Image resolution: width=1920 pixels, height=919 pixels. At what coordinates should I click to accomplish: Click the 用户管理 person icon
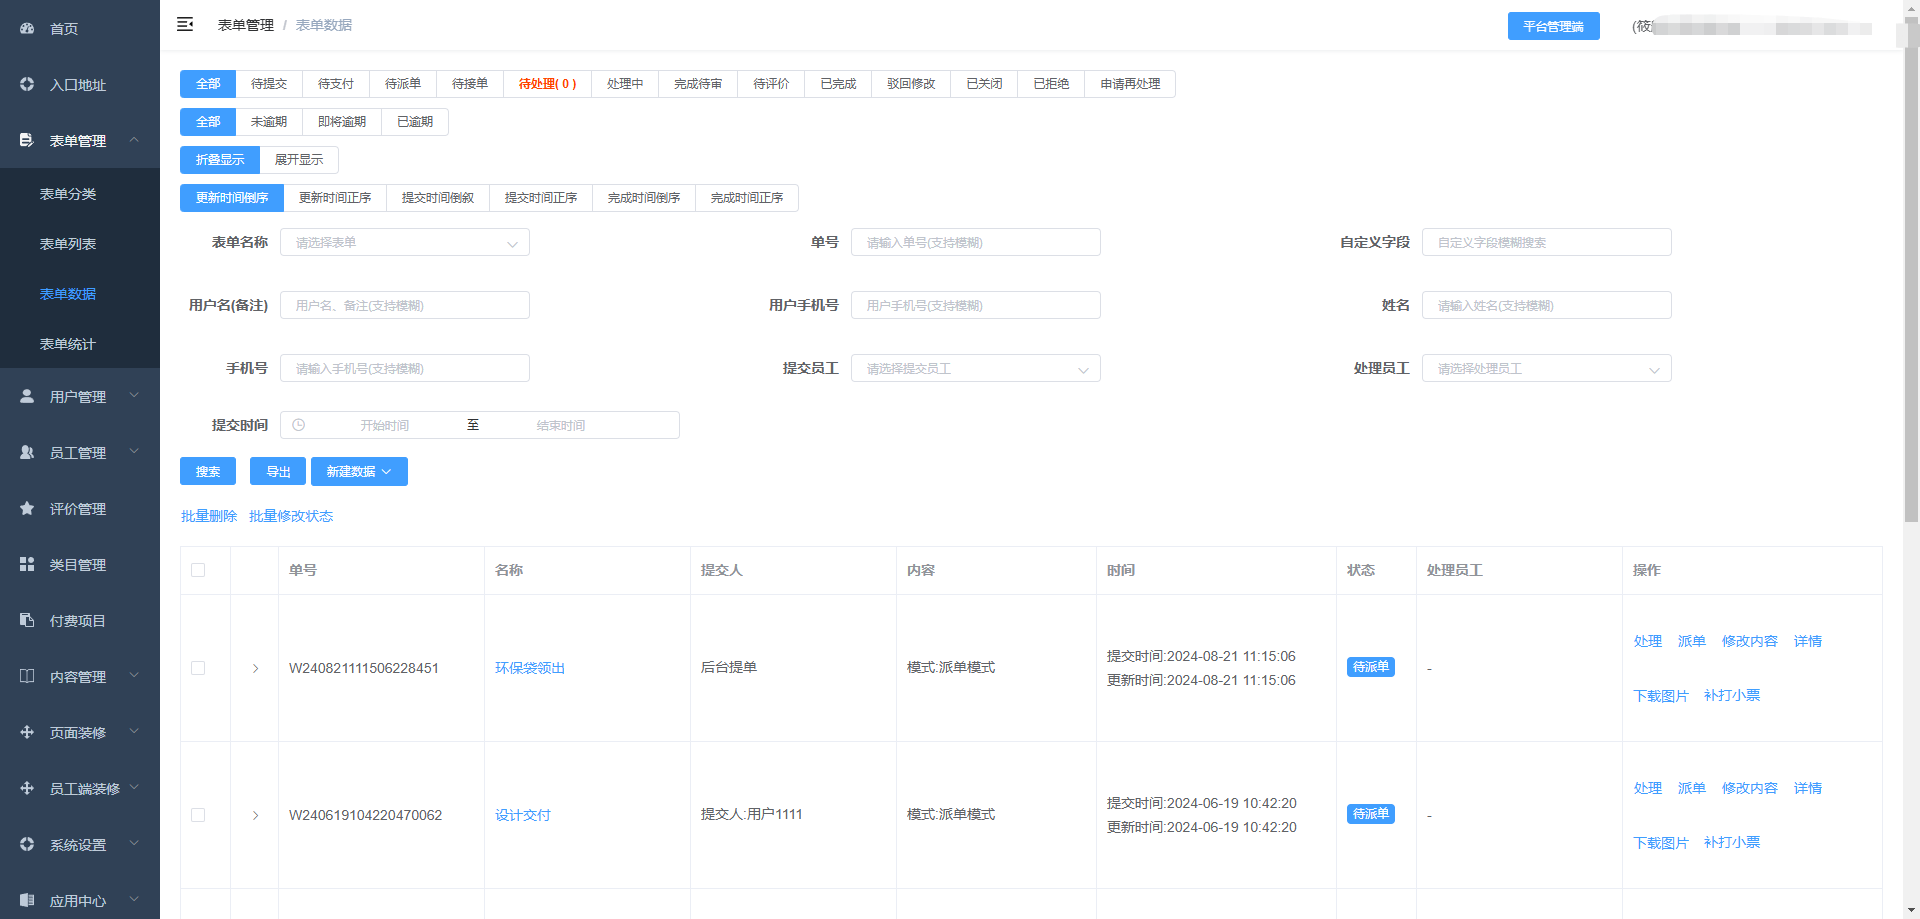27,397
